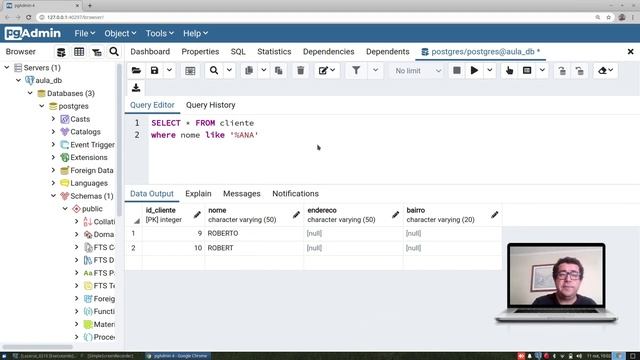Screen dimensions: 640x360
Task: Click Filtered Rows icon in Browser panel
Action: (x=97, y=52)
